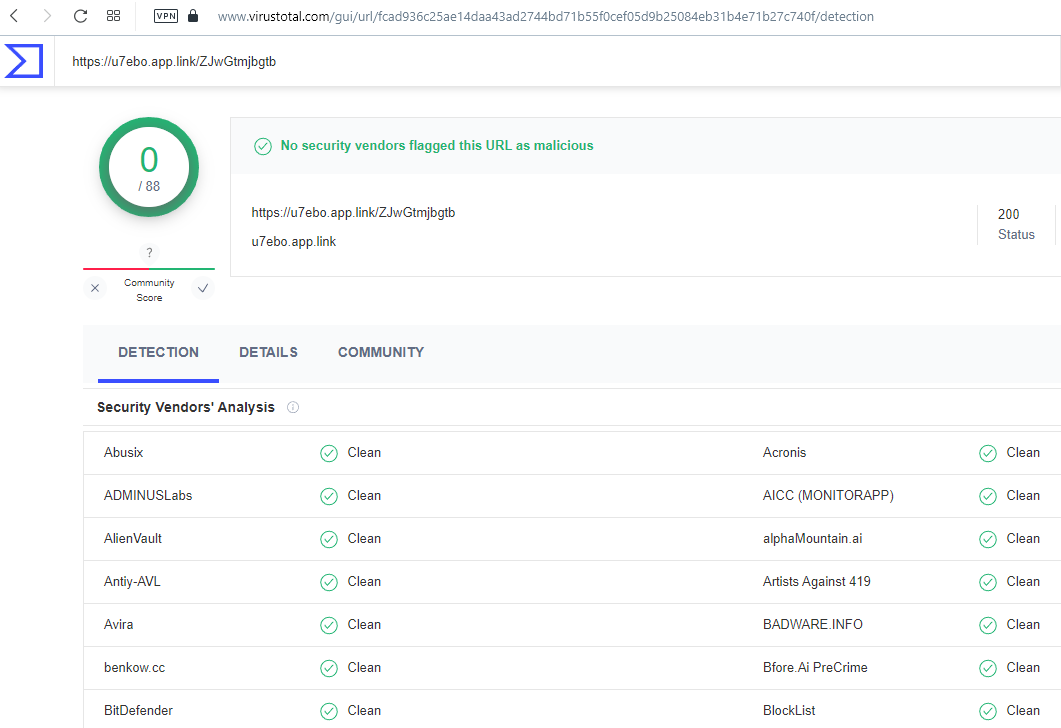The width and height of the screenshot is (1061, 728).
Task: Click the VPN badge in address bar
Action: [x=166, y=16]
